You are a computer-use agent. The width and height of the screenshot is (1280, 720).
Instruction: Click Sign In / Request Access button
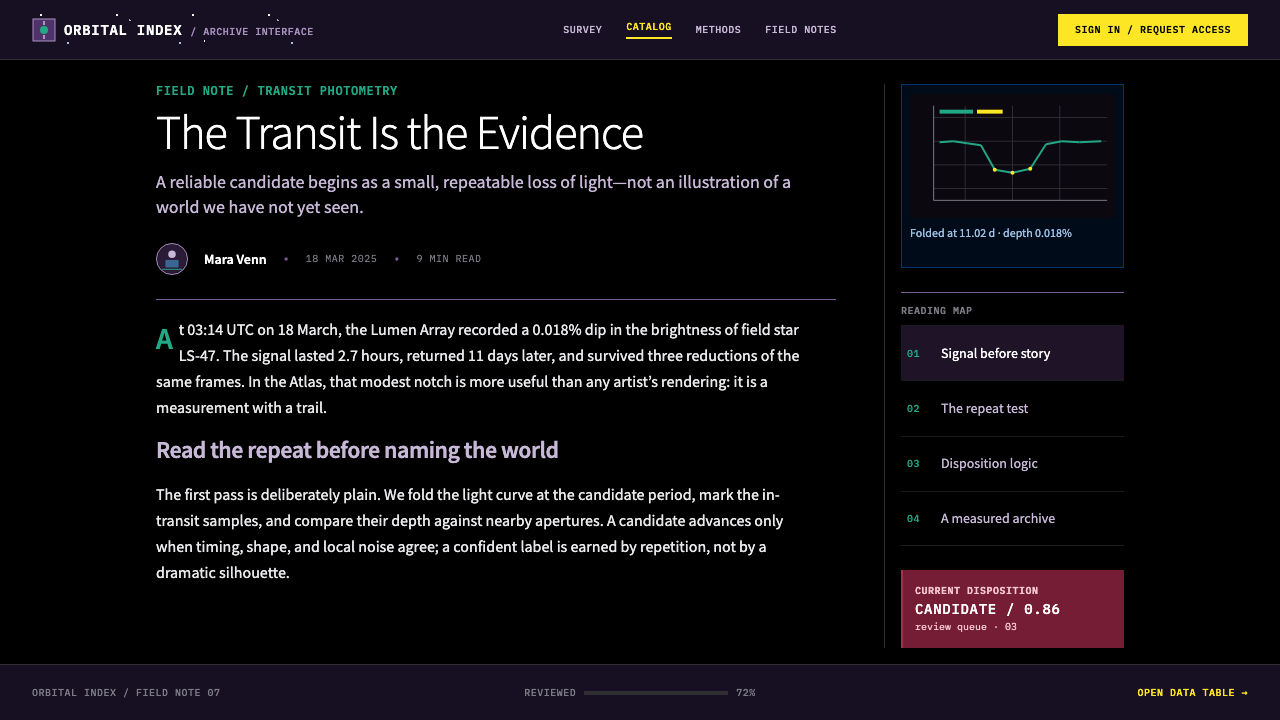click(x=1153, y=30)
